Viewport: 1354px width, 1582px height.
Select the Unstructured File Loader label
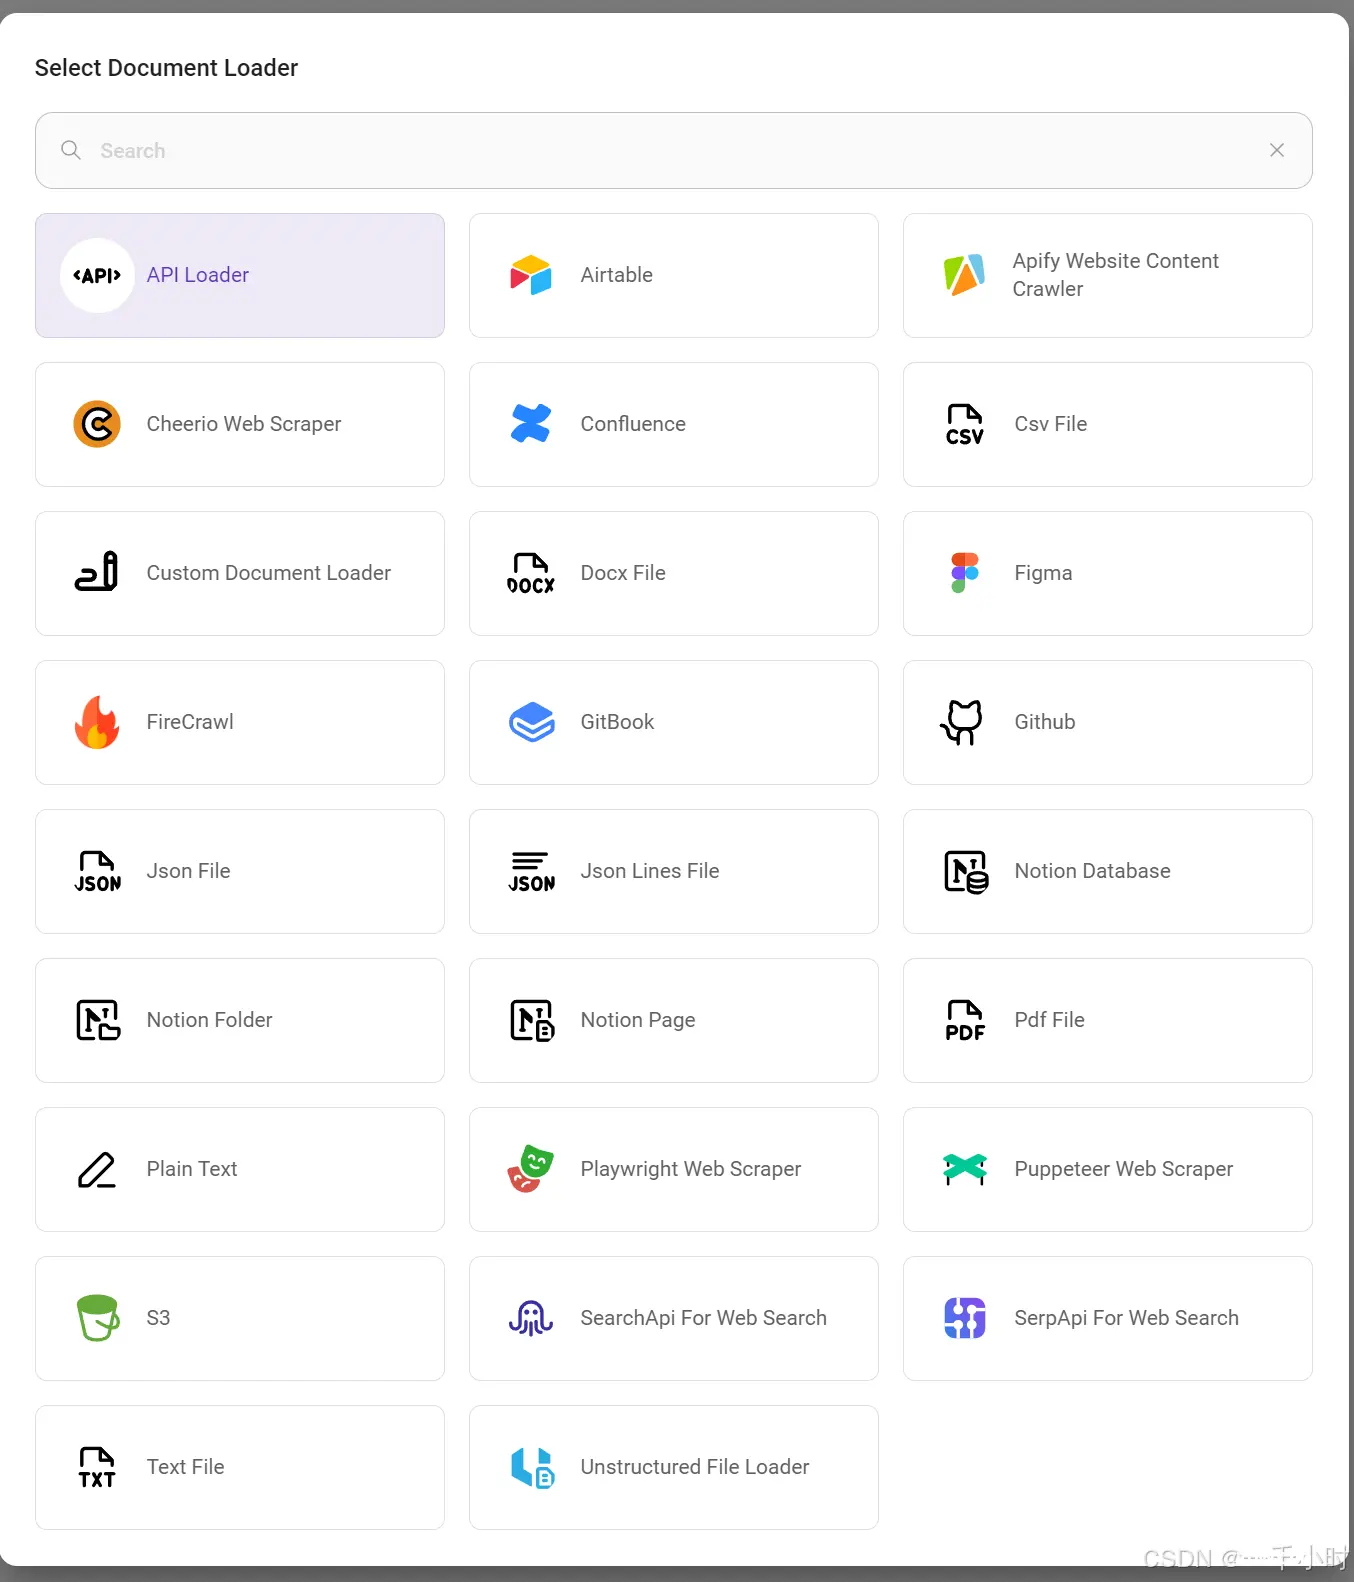[x=695, y=1467]
